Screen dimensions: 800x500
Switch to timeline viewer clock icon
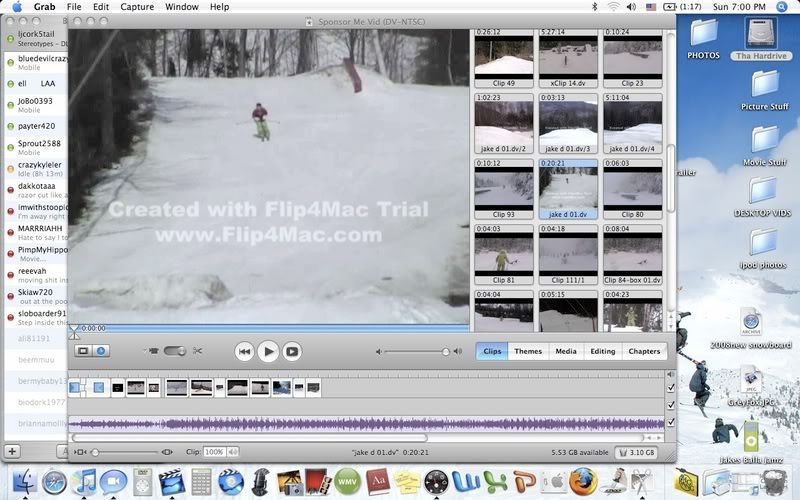[101, 351]
